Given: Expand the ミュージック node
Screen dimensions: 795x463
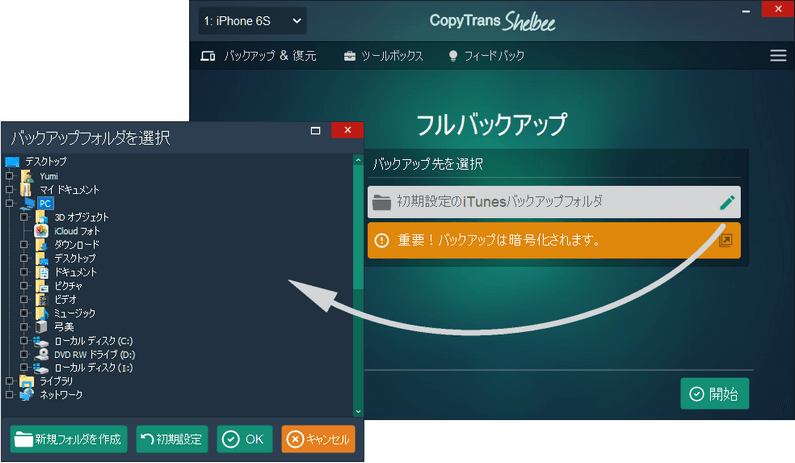Looking at the screenshot, I should pyautogui.click(x=24, y=313).
